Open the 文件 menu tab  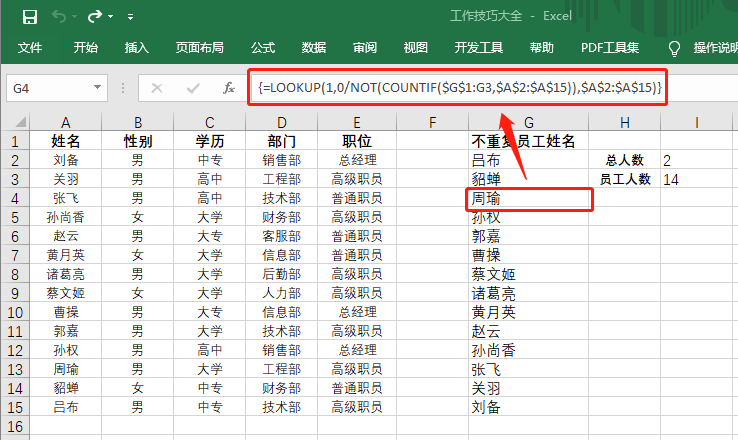(30, 48)
